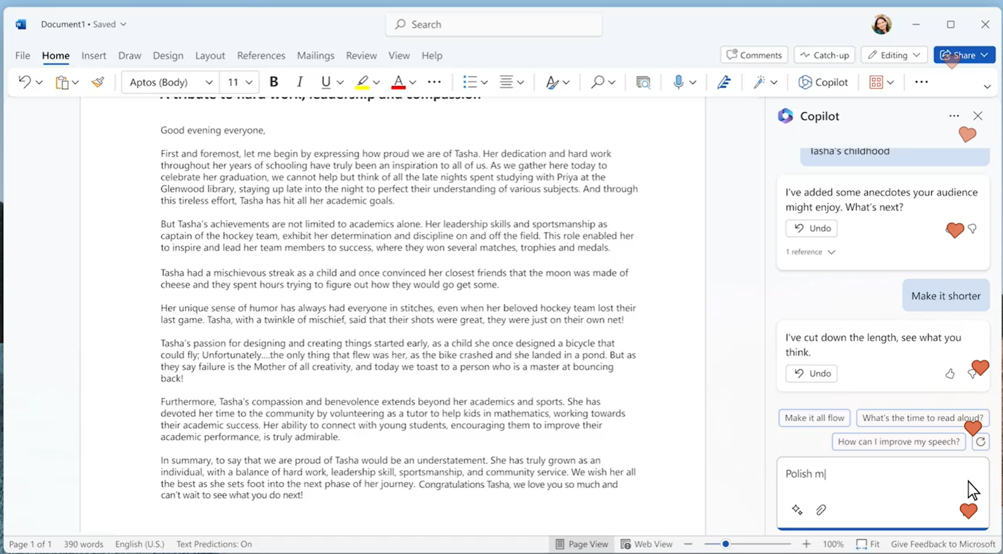This screenshot has width=1003, height=554.
Task: Click the Catch-up button
Action: click(x=825, y=55)
